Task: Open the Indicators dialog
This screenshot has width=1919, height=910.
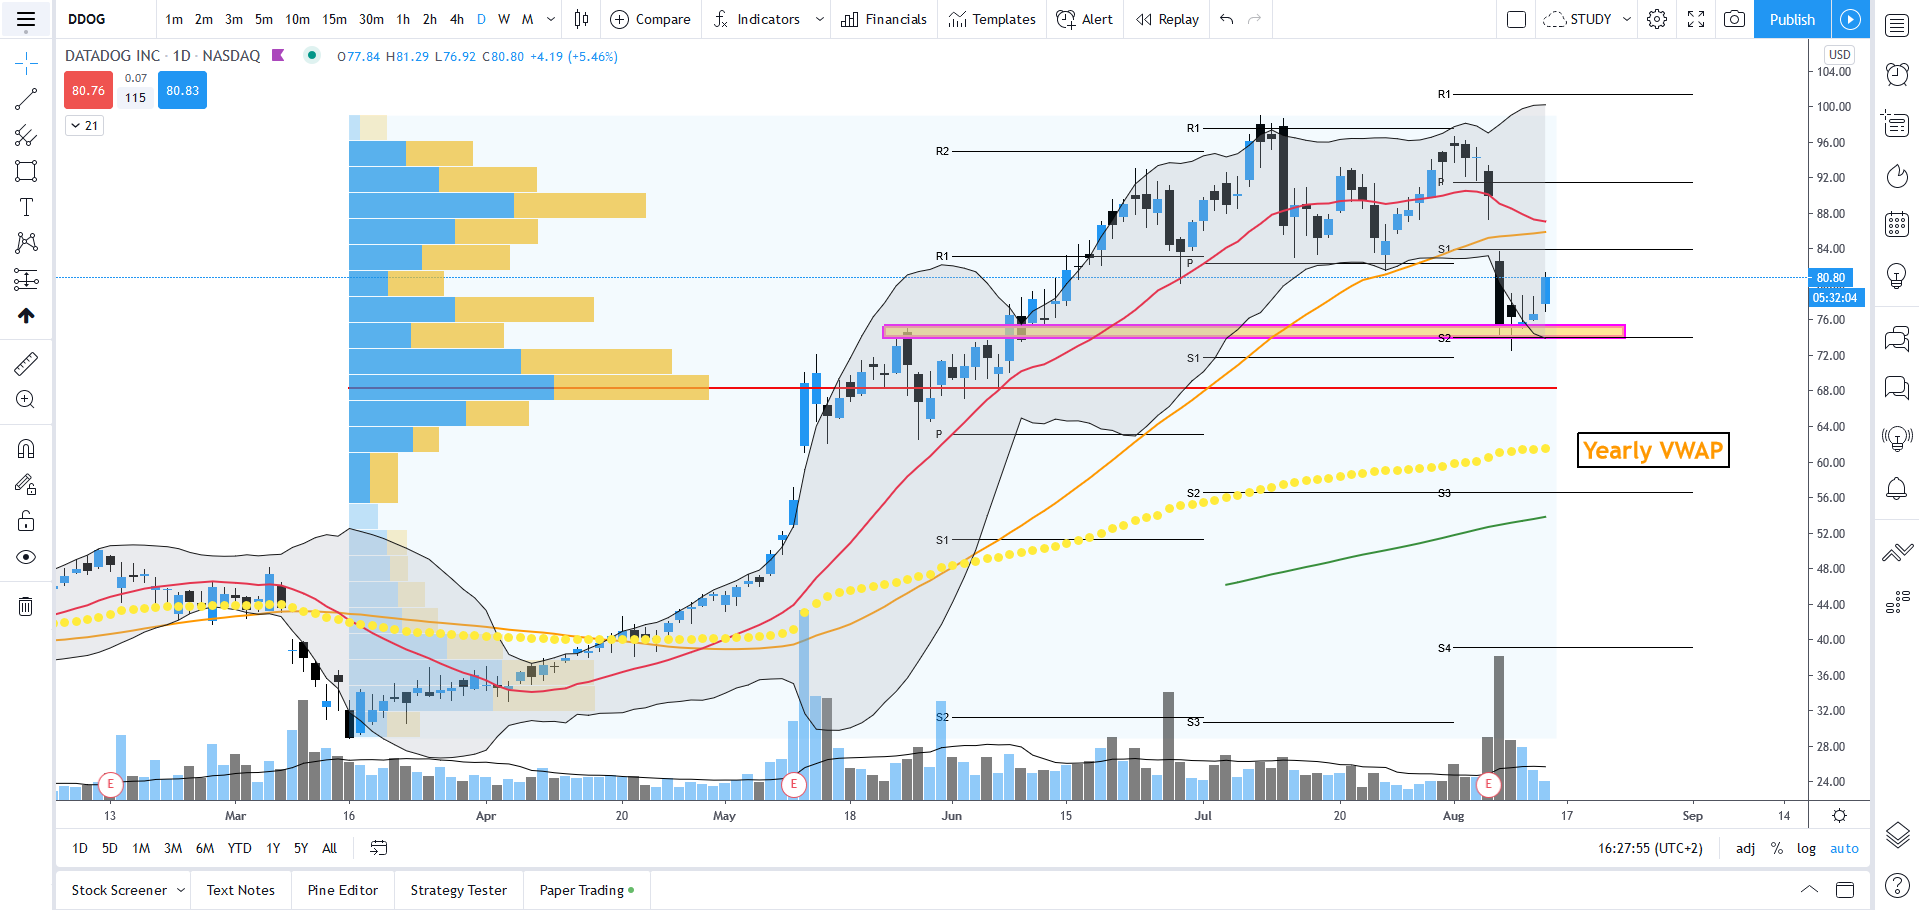Action: click(x=756, y=19)
